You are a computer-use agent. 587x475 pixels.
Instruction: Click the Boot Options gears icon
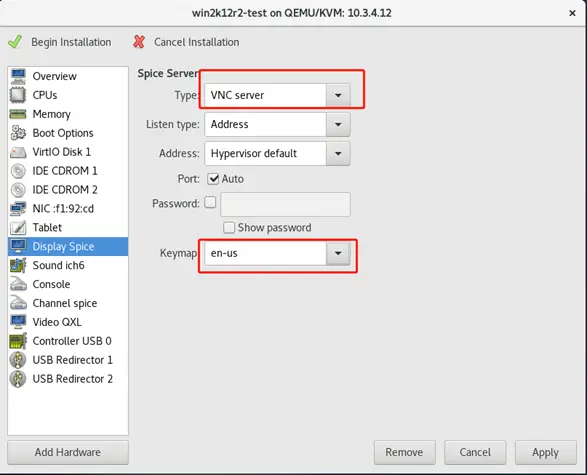pos(18,133)
